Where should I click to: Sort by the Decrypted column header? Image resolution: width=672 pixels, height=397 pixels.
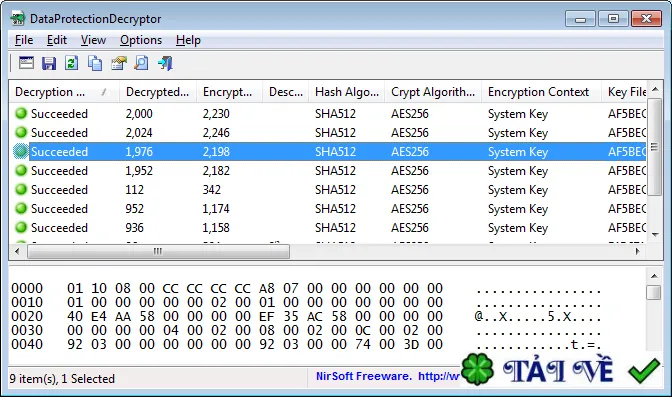point(158,92)
